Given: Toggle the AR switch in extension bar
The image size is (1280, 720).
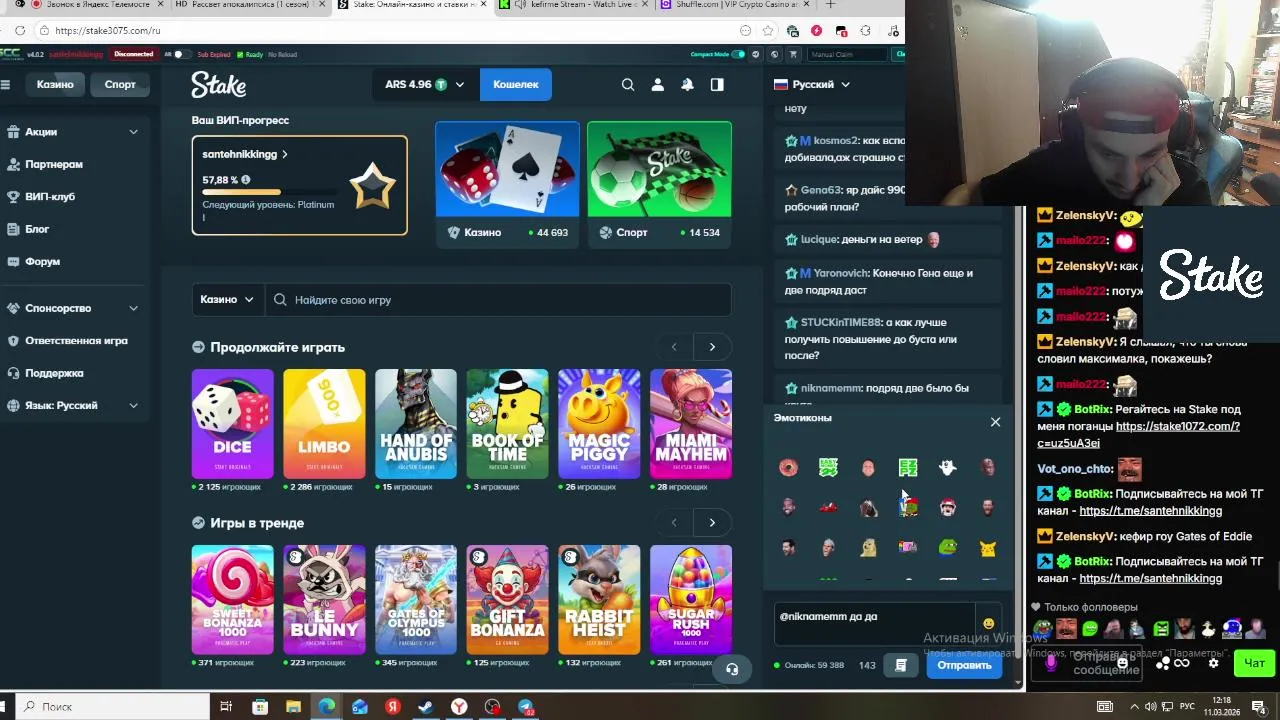Looking at the screenshot, I should pos(182,54).
